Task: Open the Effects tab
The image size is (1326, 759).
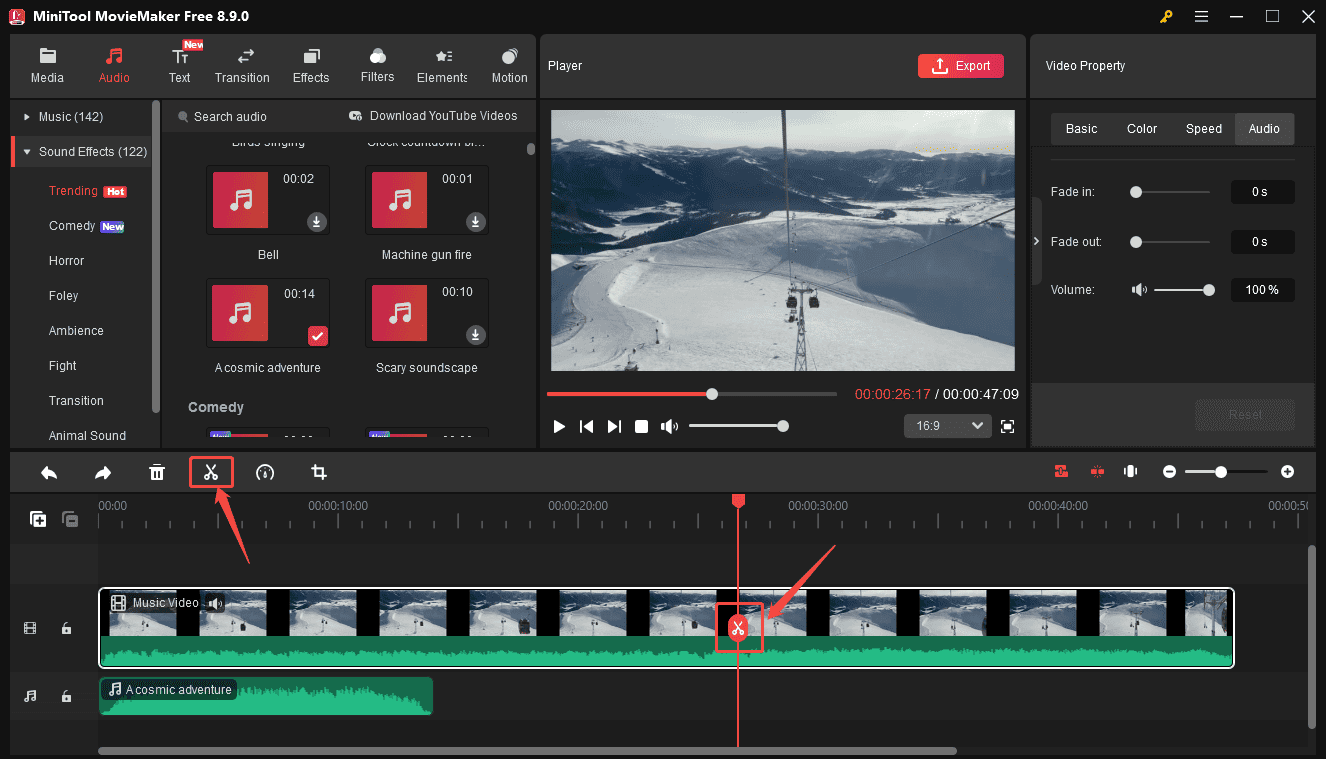Action: tap(311, 66)
